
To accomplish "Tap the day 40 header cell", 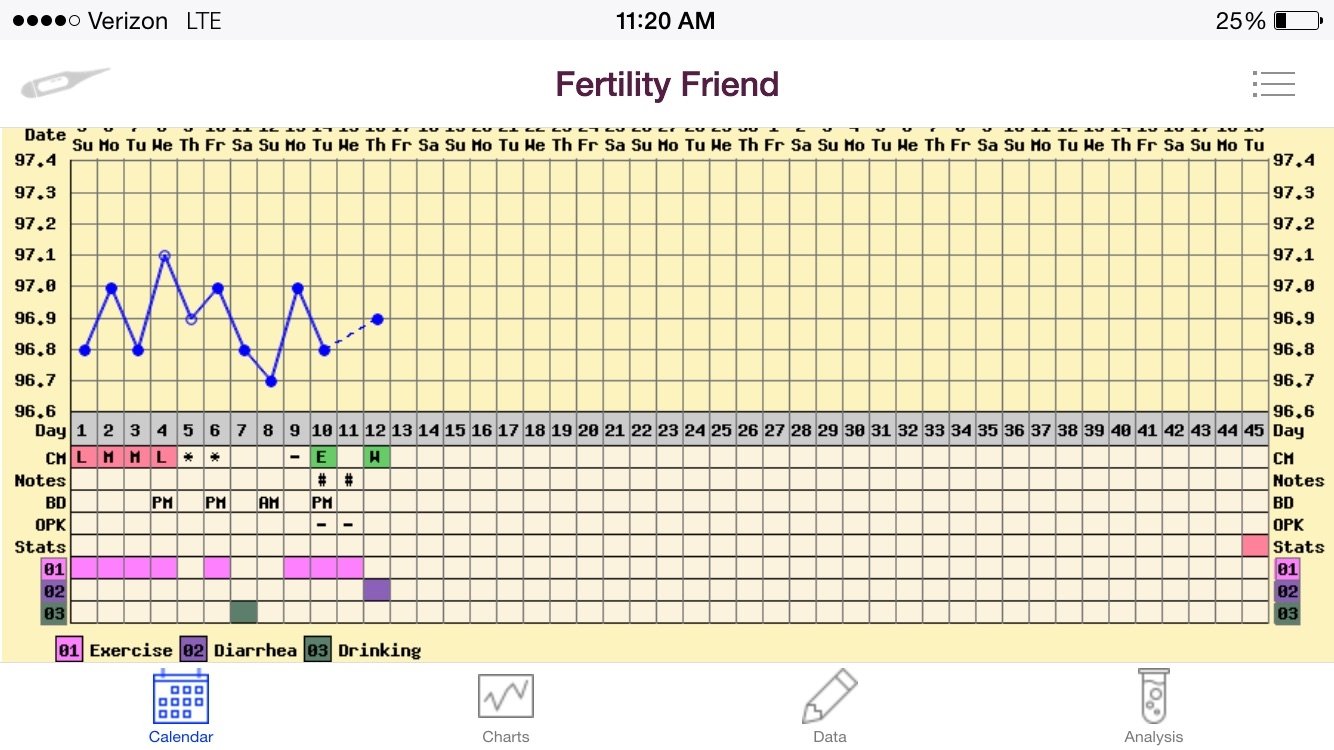I will pos(1122,430).
